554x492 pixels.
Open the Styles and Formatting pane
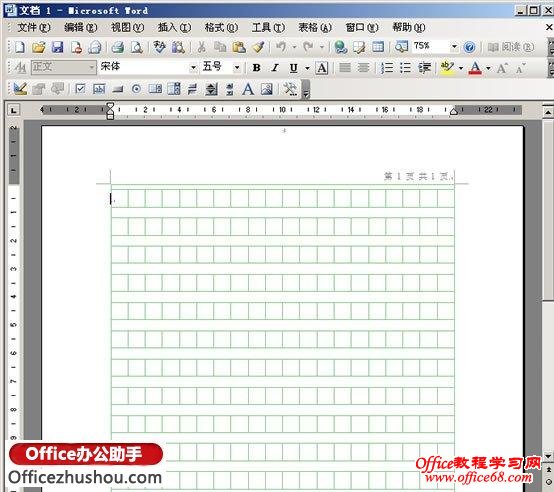pyautogui.click(x=20, y=67)
